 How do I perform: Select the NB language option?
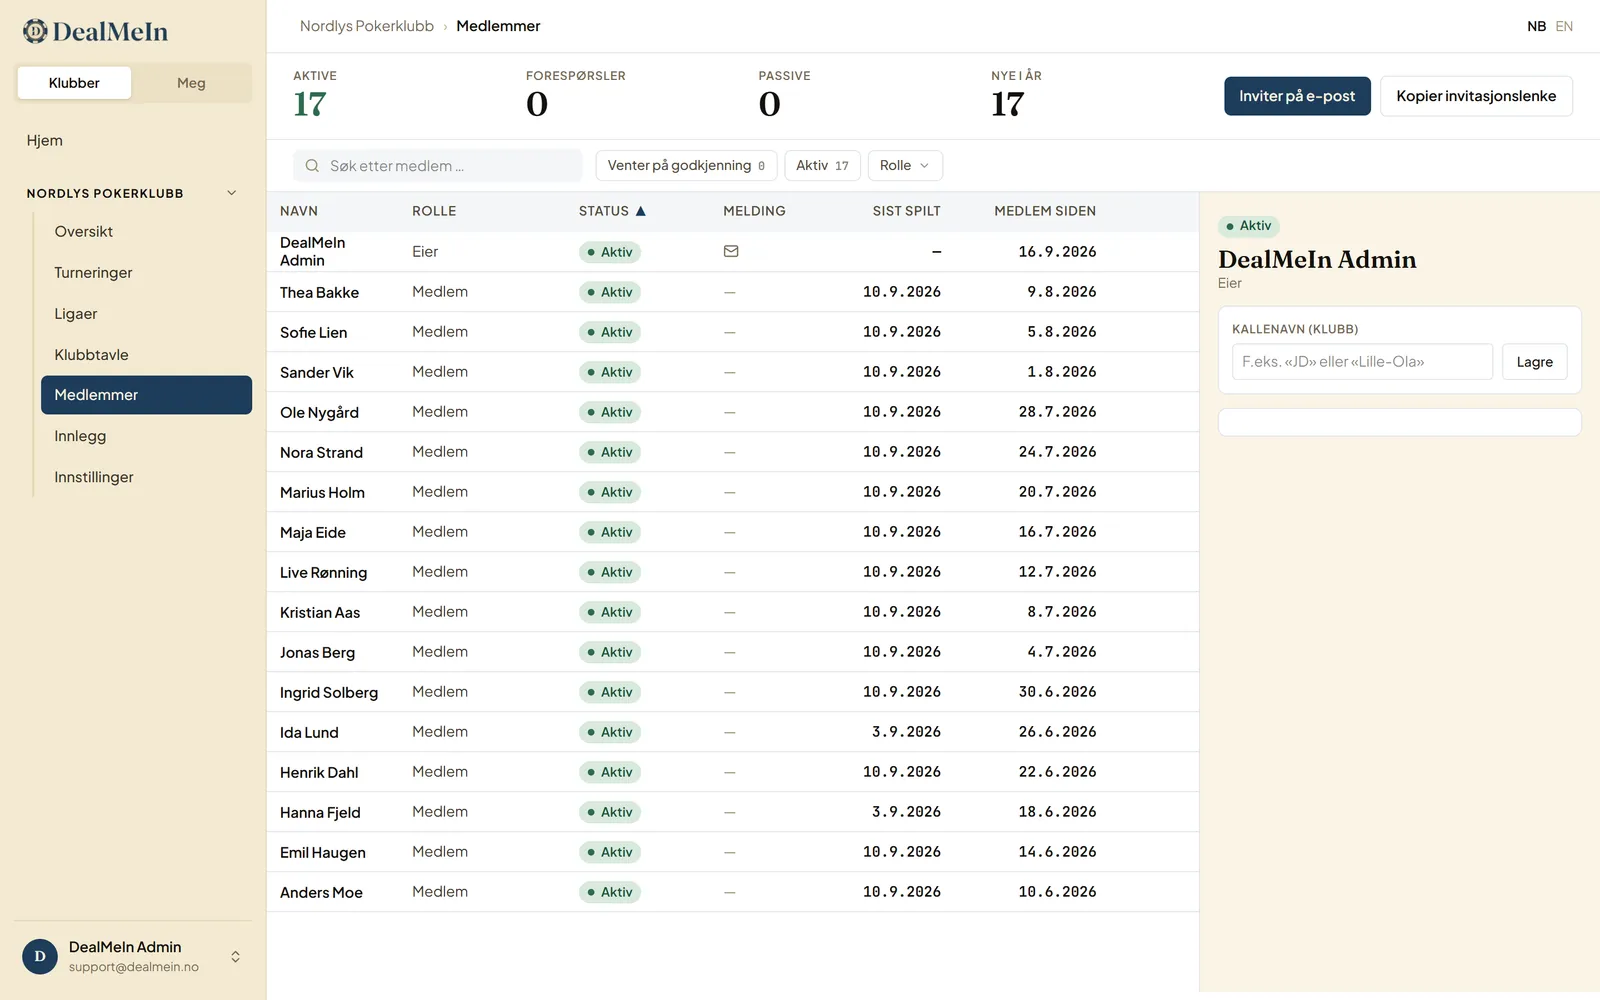point(1536,26)
